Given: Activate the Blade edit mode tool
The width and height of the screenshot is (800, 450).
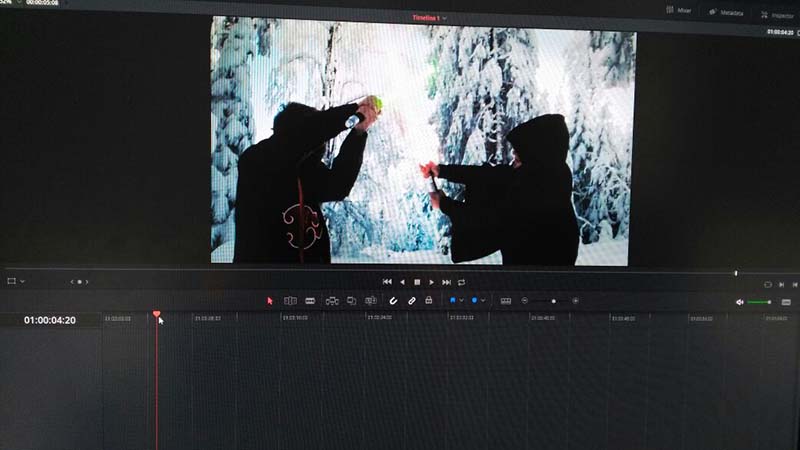Looking at the screenshot, I should [310, 301].
